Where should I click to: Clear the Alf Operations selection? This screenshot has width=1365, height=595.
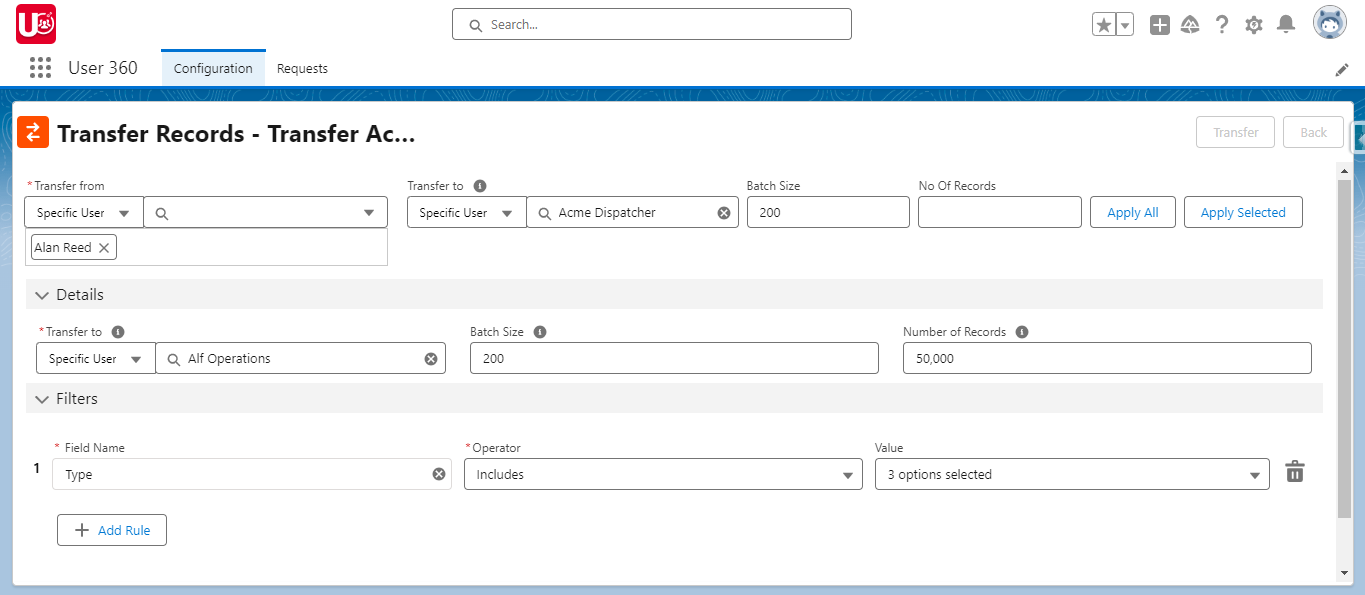(431, 359)
